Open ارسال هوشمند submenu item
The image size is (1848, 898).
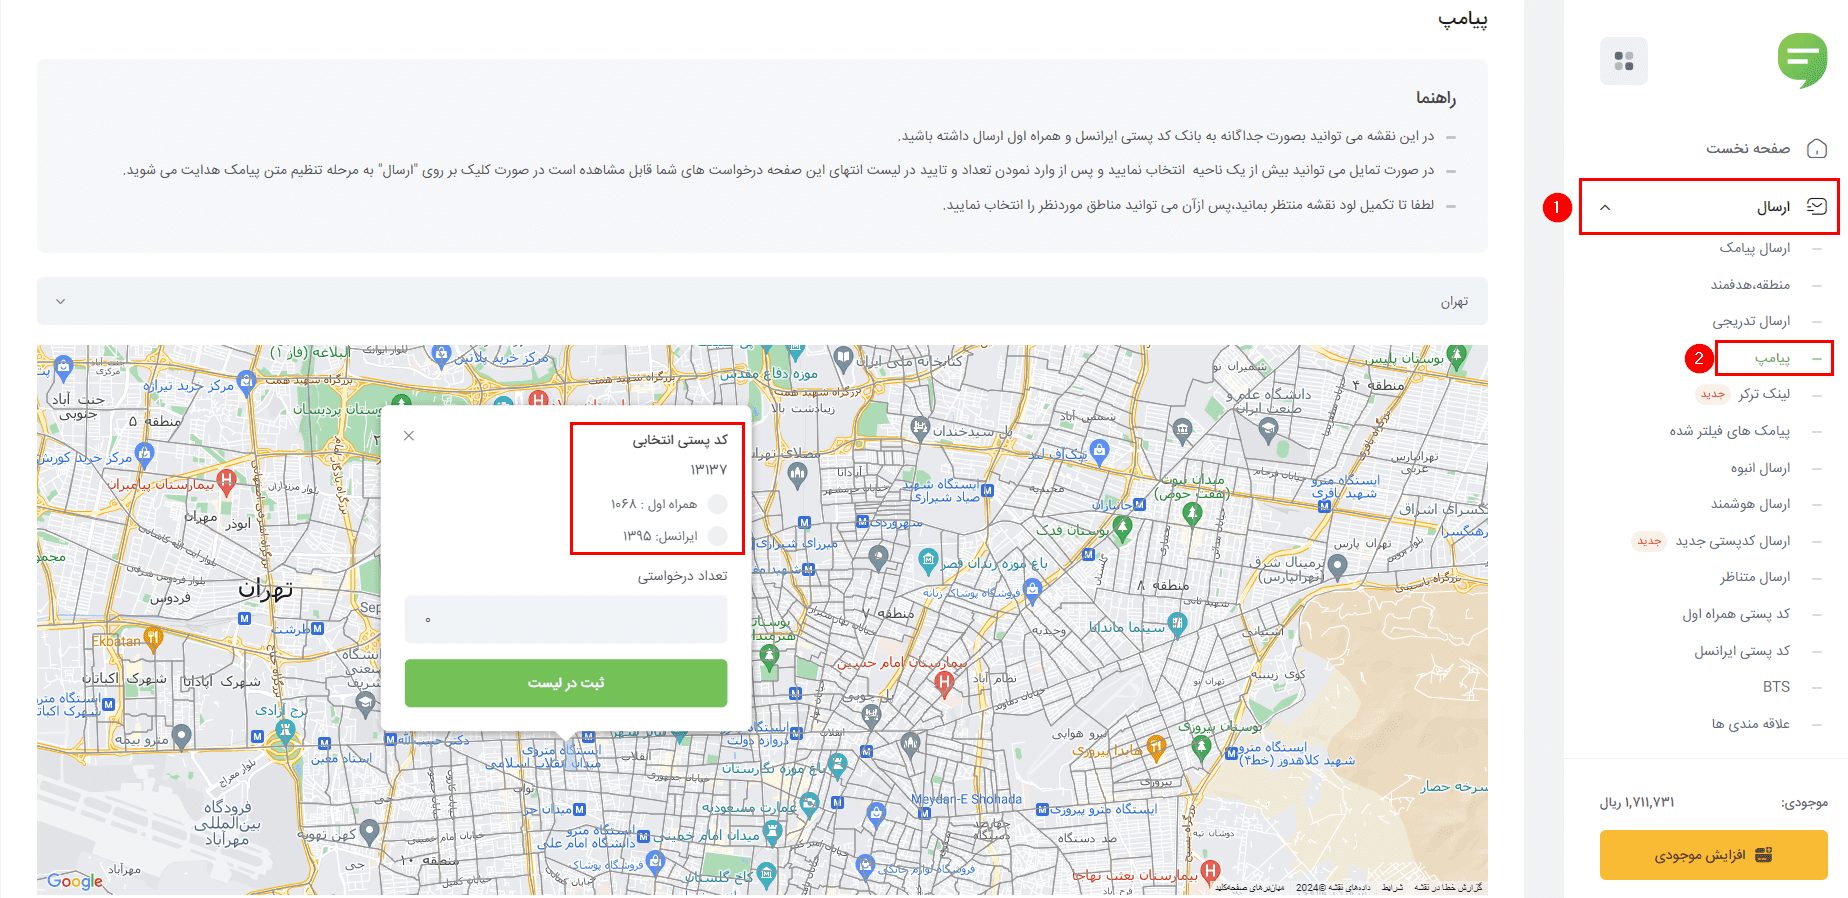(x=1750, y=503)
